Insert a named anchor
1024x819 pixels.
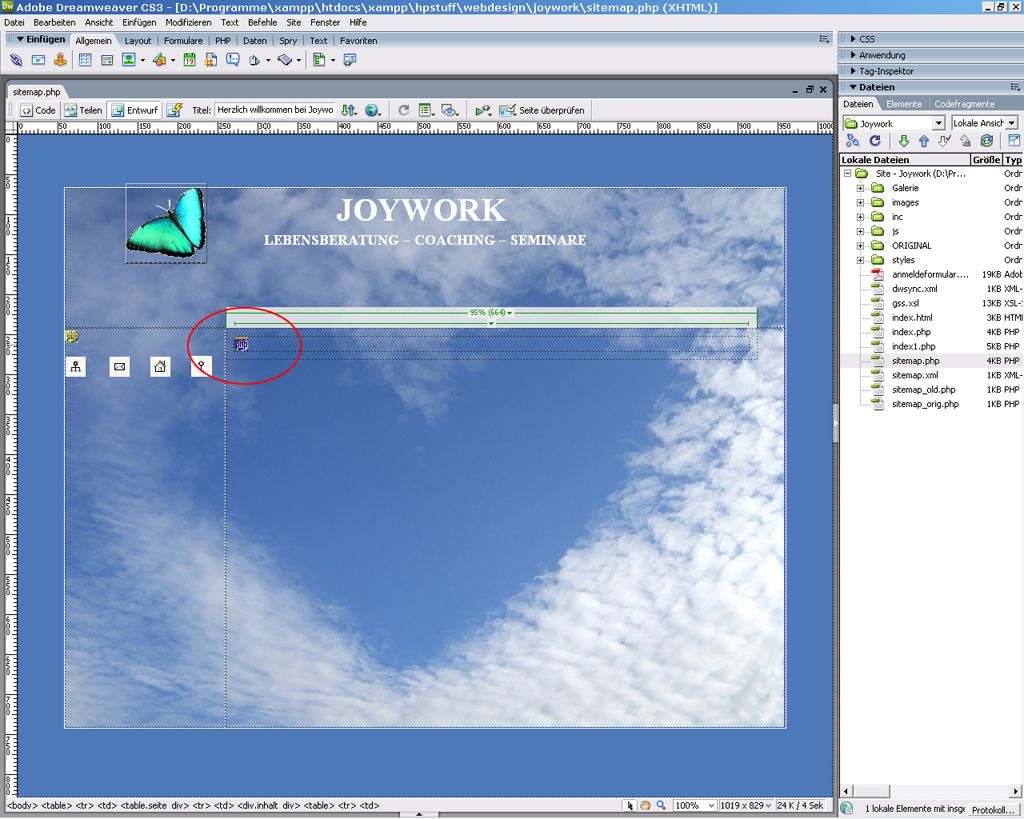(60, 60)
